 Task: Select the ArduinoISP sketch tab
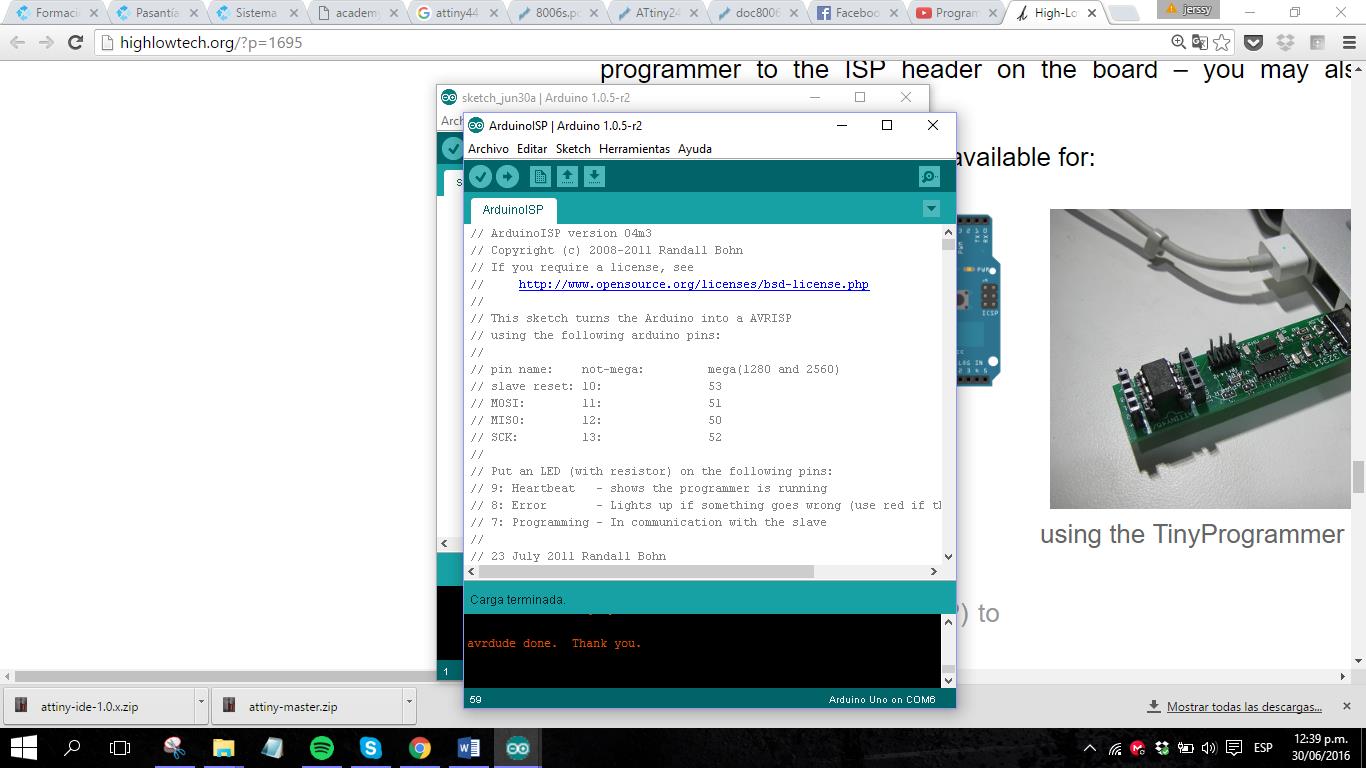(513, 210)
